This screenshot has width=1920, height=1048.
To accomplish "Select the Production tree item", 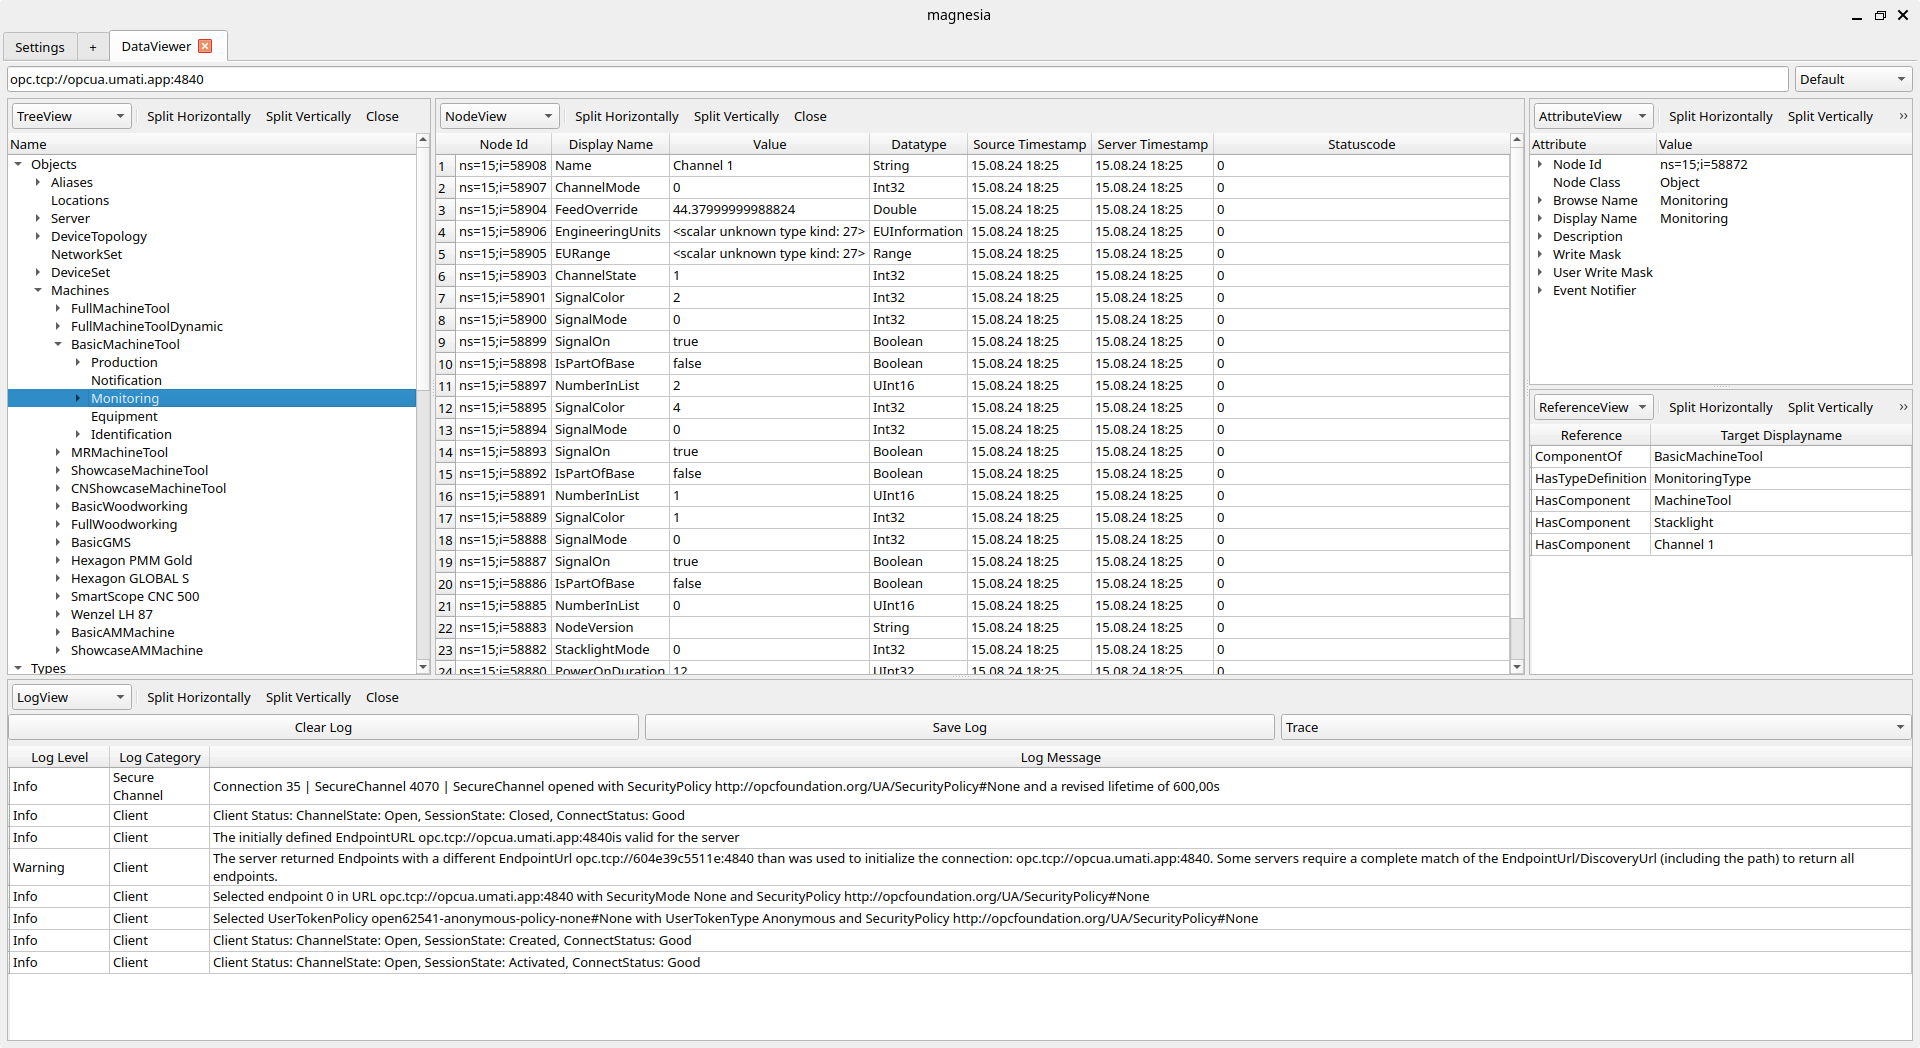I will click(124, 363).
